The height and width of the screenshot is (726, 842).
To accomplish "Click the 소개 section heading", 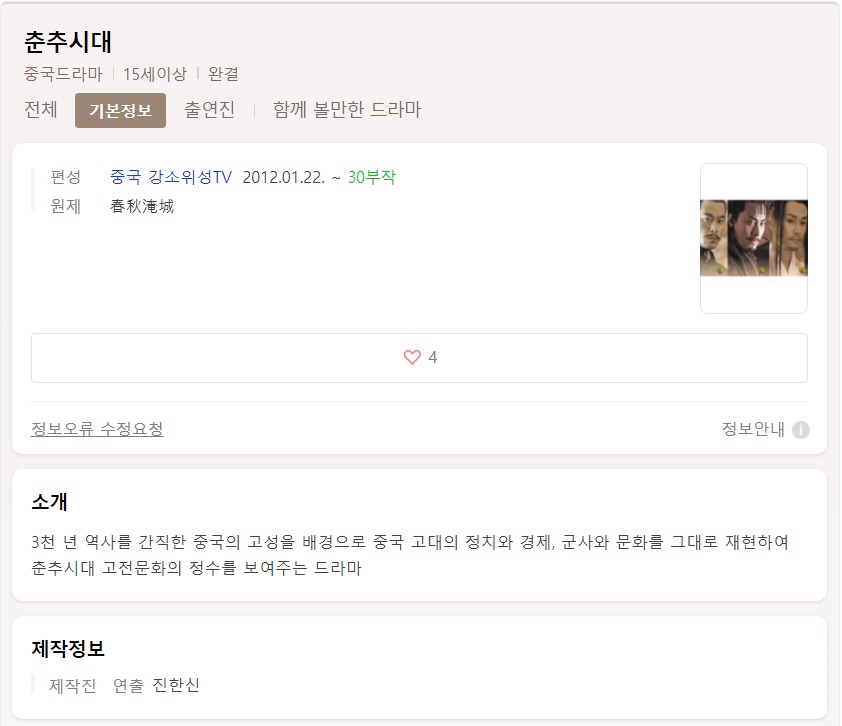I will 49,502.
